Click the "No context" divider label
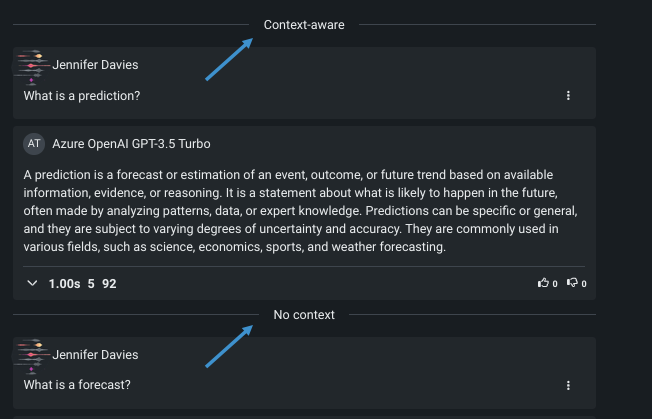652x419 pixels. pyautogui.click(x=304, y=315)
